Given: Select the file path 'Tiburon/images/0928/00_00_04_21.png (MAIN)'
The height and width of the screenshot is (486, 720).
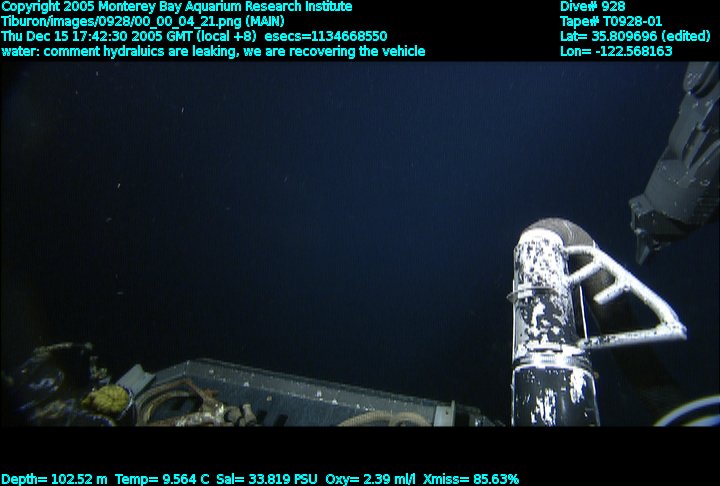Looking at the screenshot, I should coord(143,22).
